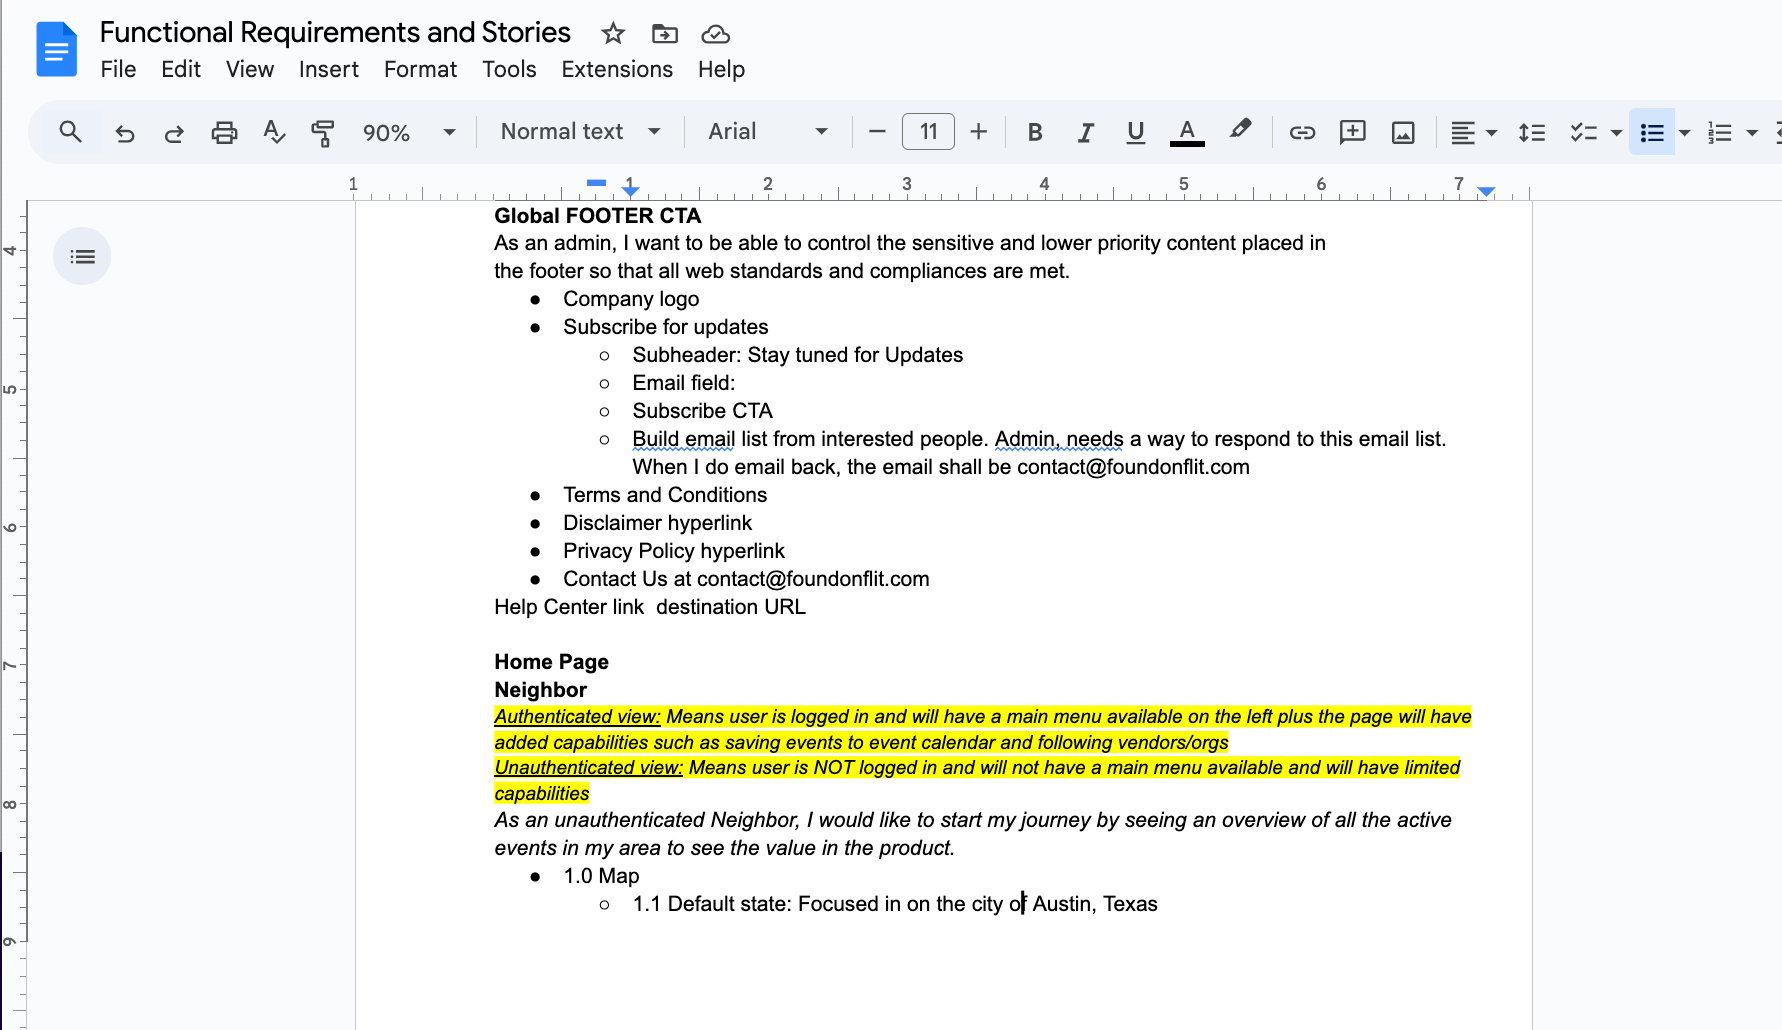
Task: Click the Disclaimer hyperlink bullet
Action: point(657,523)
